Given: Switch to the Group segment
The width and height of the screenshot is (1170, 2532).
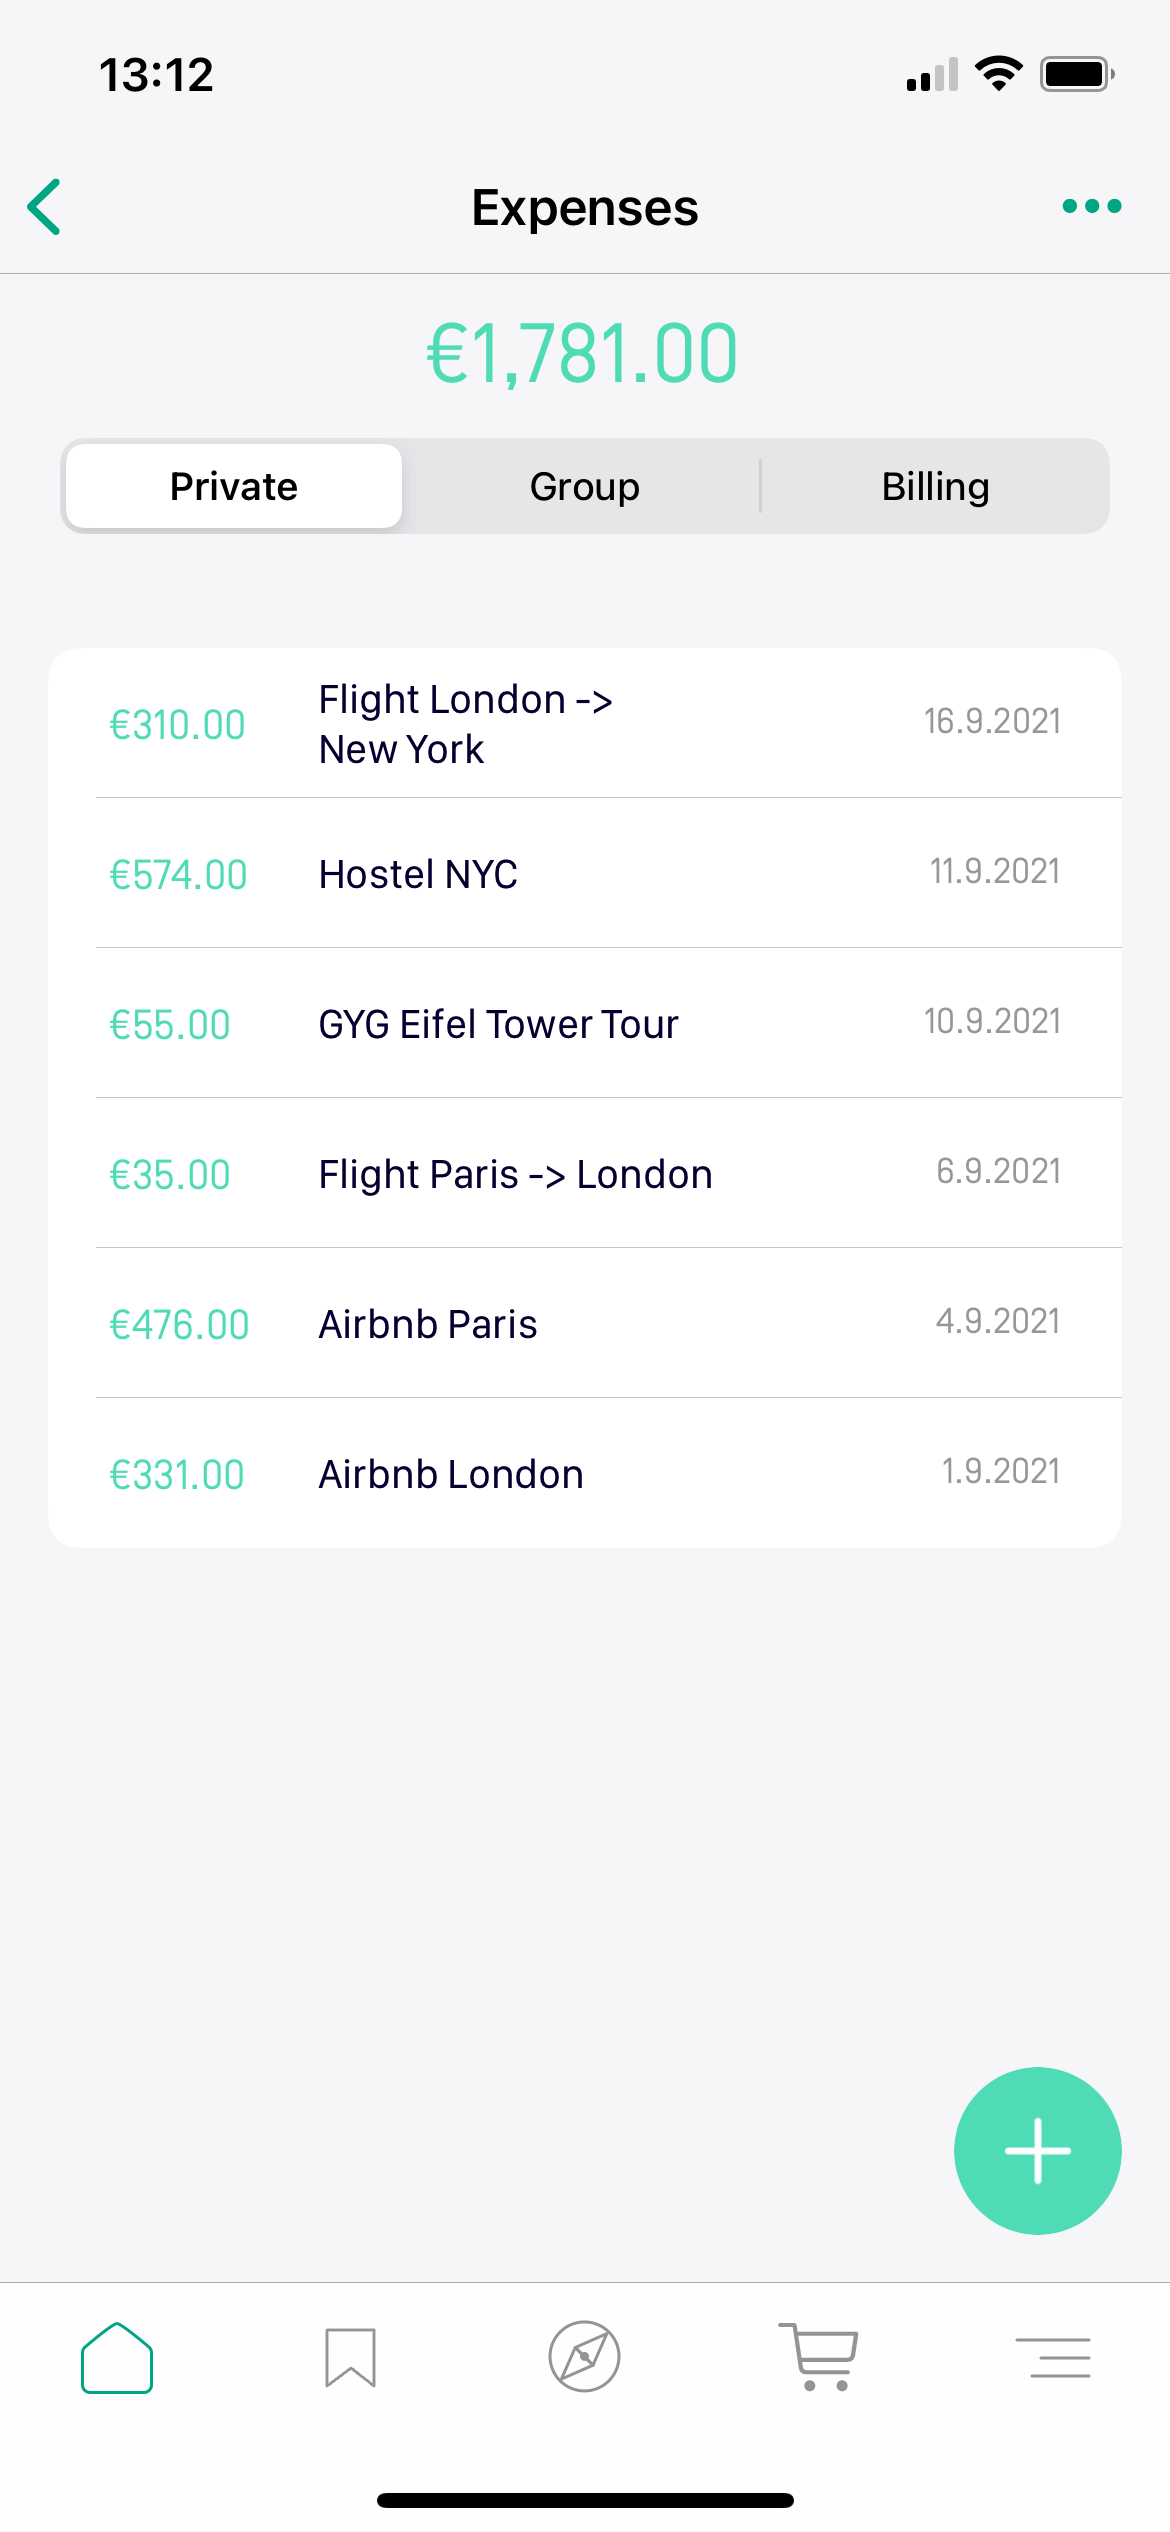Looking at the screenshot, I should click(x=584, y=487).
